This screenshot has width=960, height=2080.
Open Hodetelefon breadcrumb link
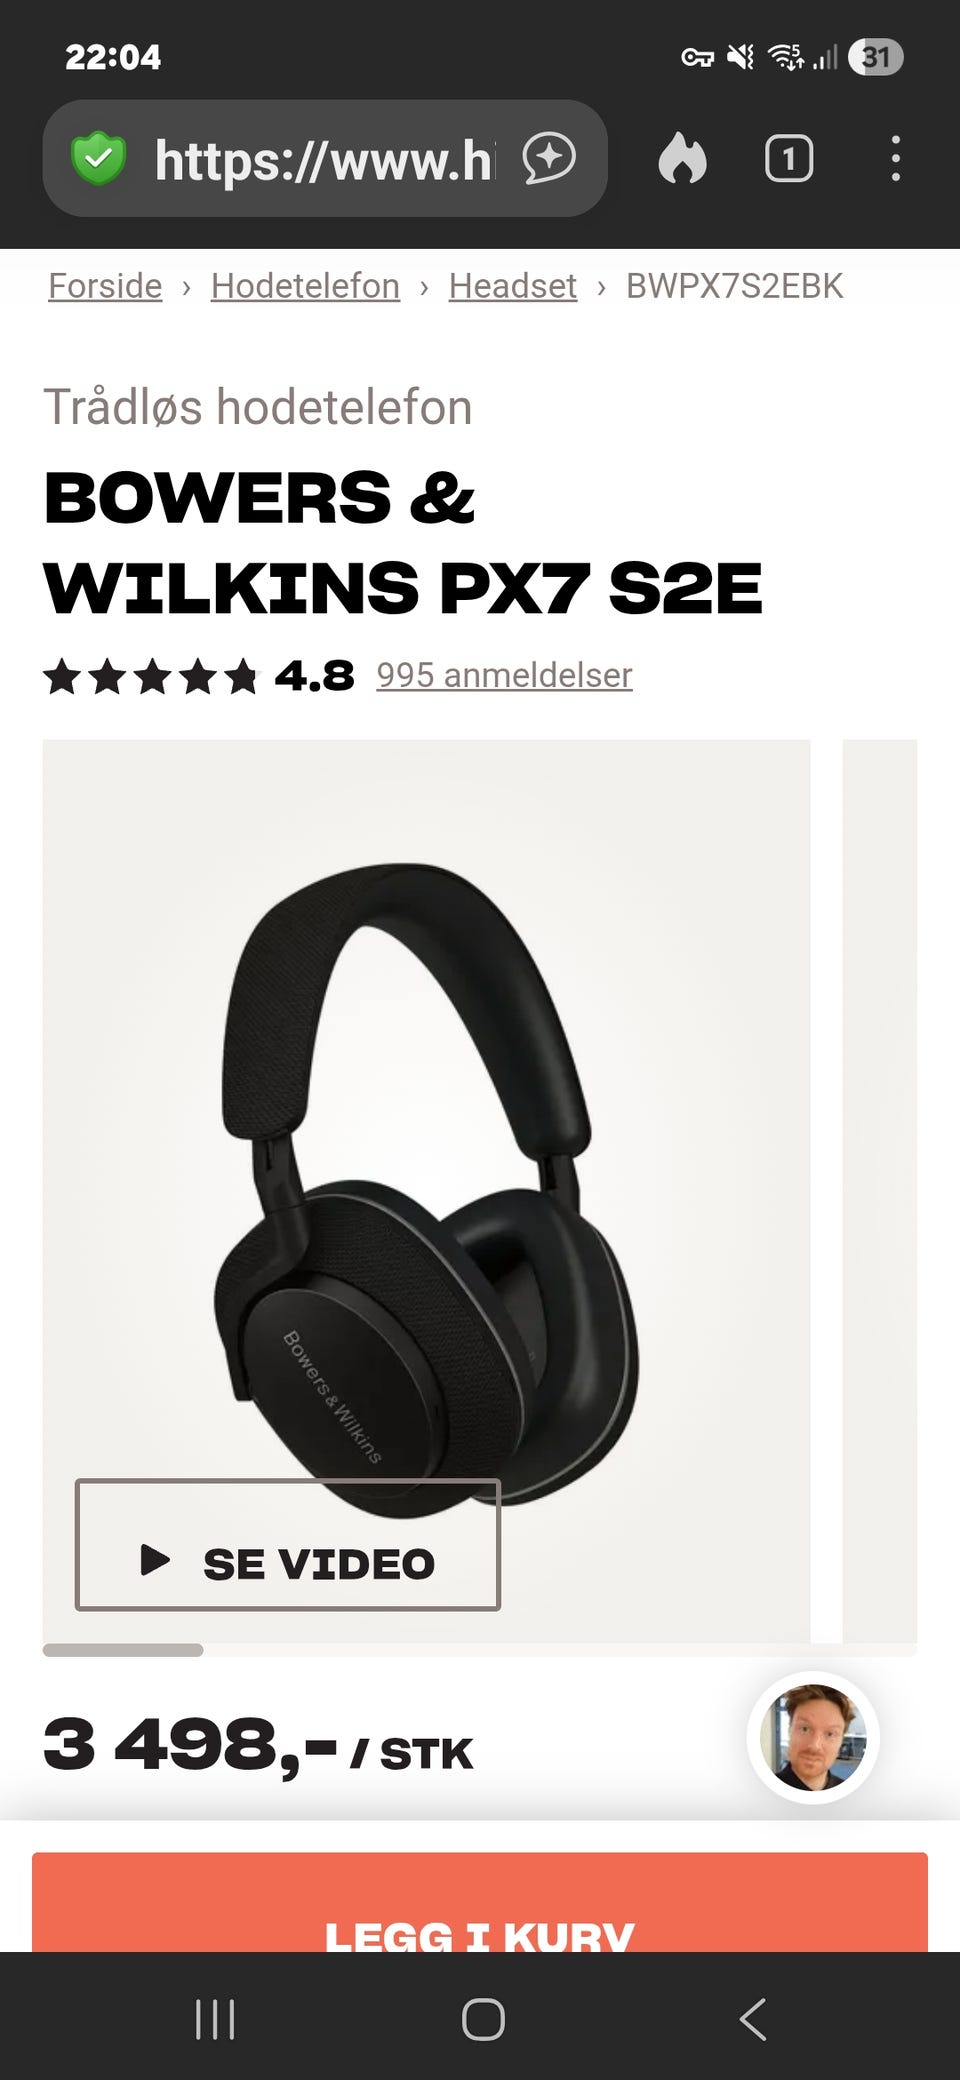[305, 286]
